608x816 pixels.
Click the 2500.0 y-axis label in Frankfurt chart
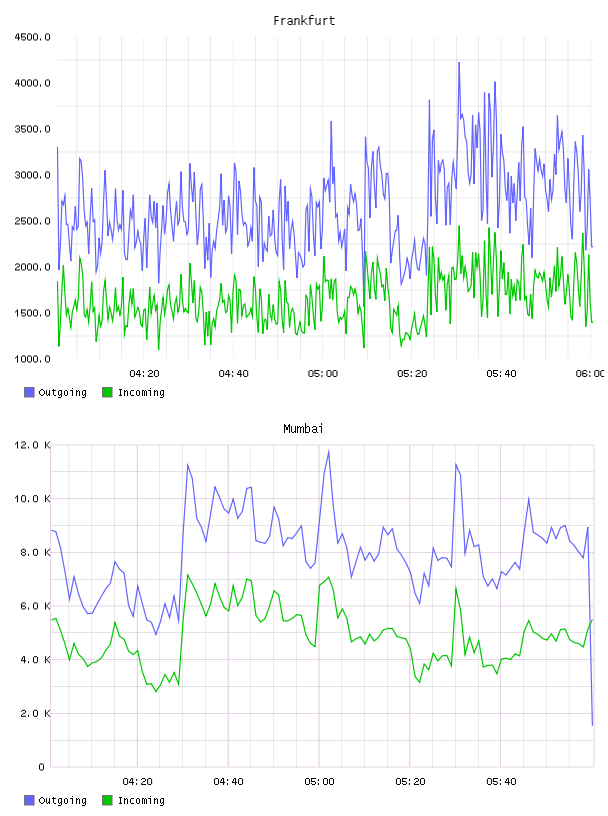(x=32, y=221)
